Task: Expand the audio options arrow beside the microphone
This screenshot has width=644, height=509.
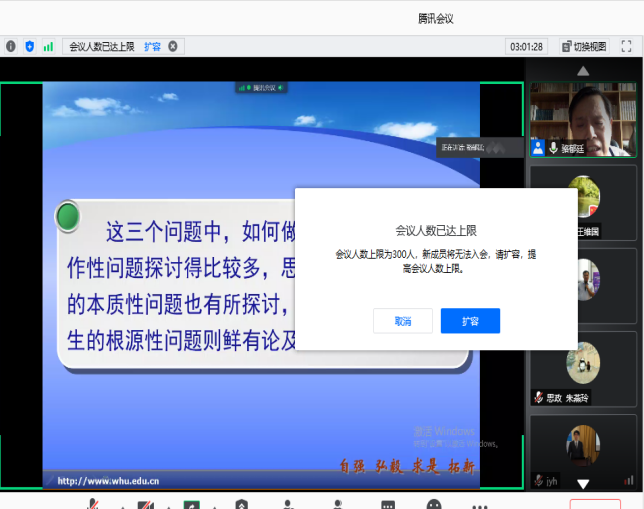Action: 122,507
